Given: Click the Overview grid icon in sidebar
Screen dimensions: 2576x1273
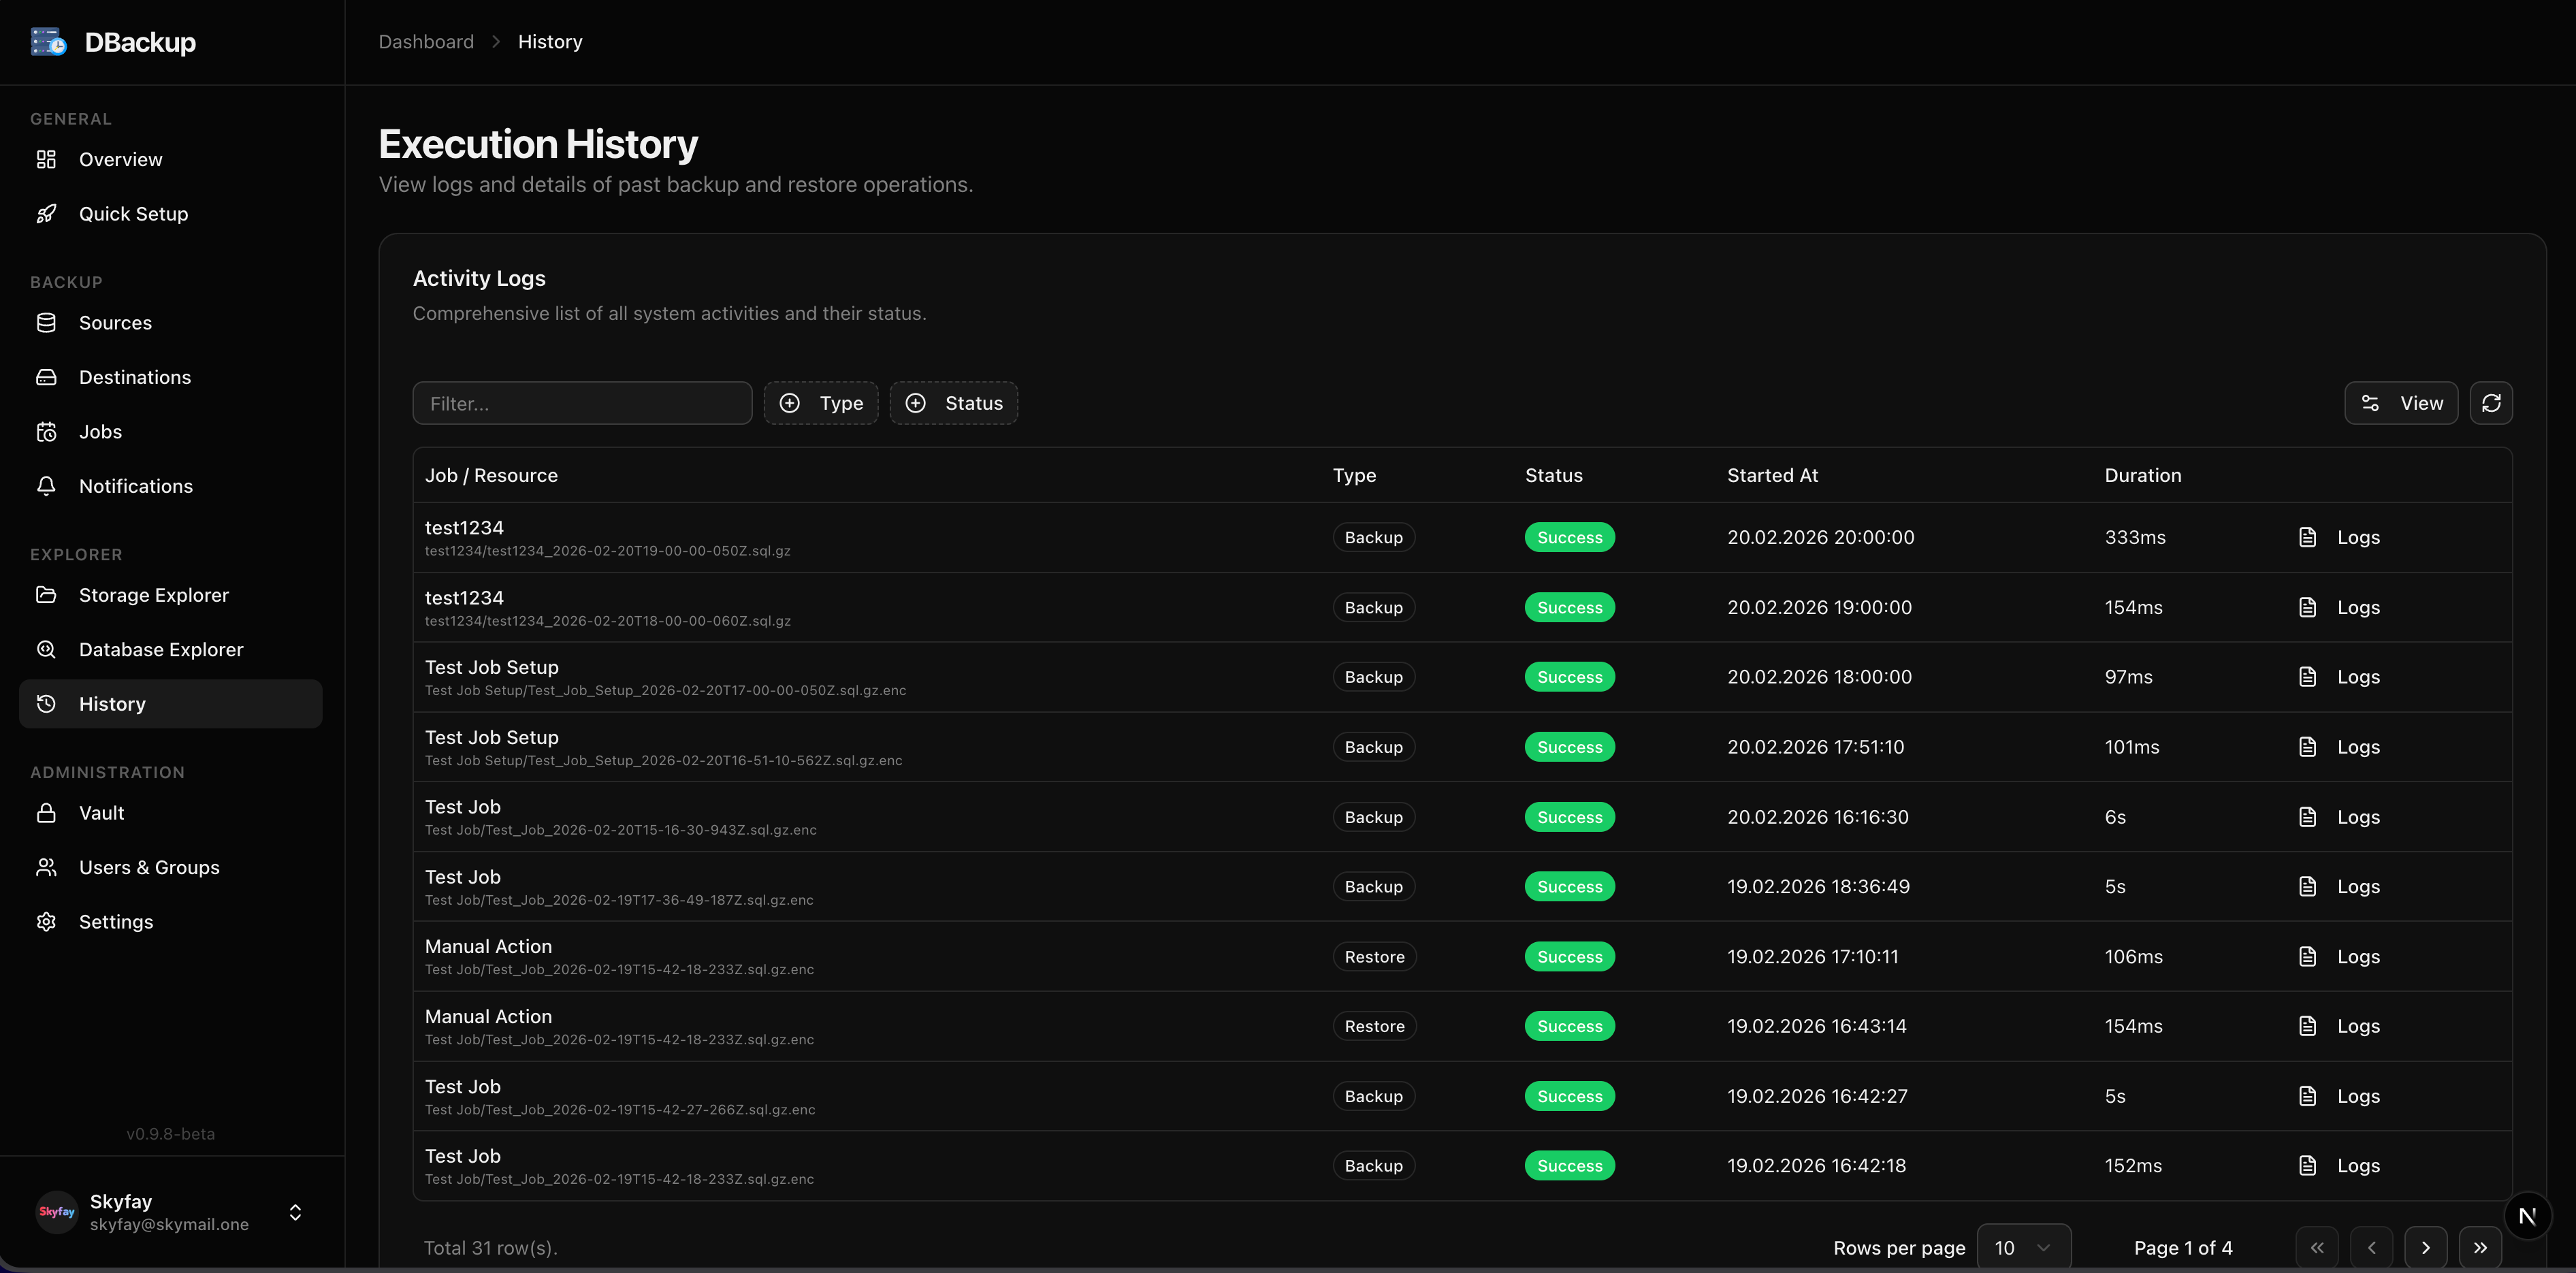Looking at the screenshot, I should click(47, 159).
